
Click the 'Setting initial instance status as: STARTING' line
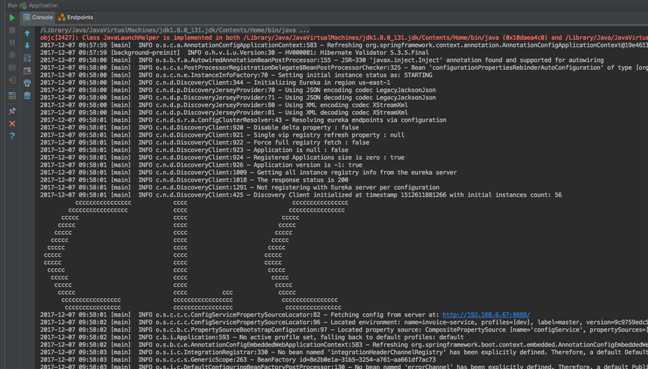point(236,75)
